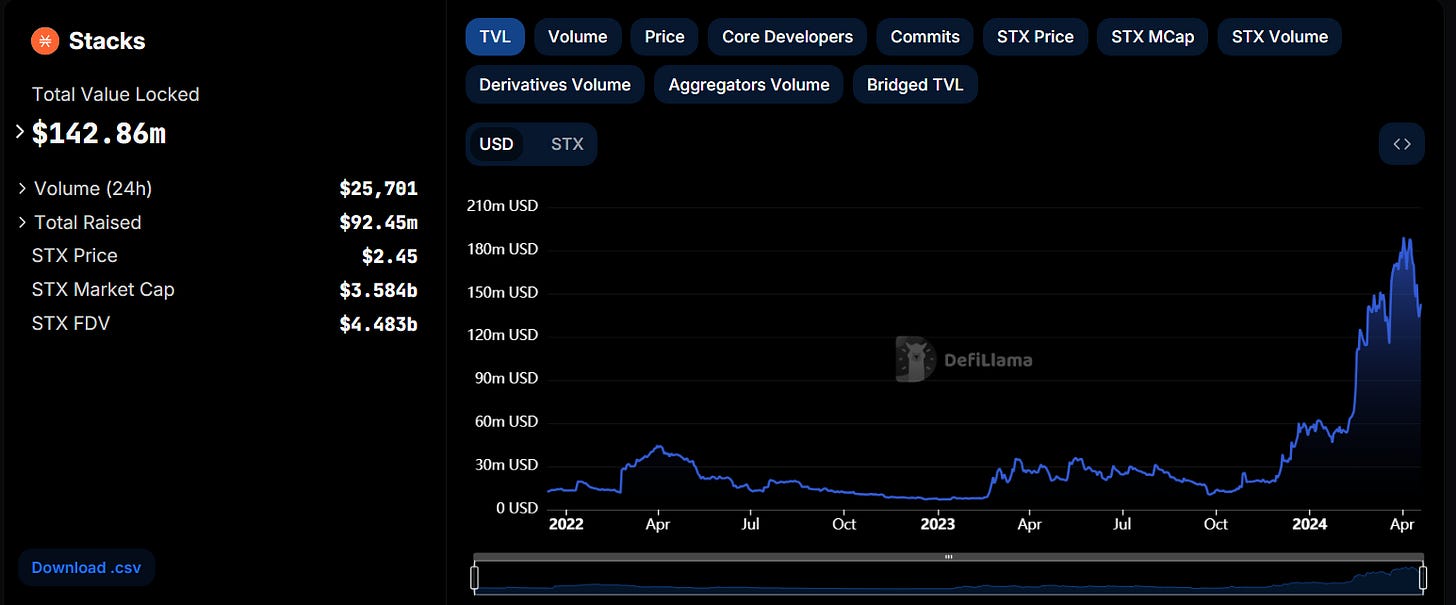Click the 60m USD axis label
This screenshot has width=1456, height=605.
[x=506, y=422]
